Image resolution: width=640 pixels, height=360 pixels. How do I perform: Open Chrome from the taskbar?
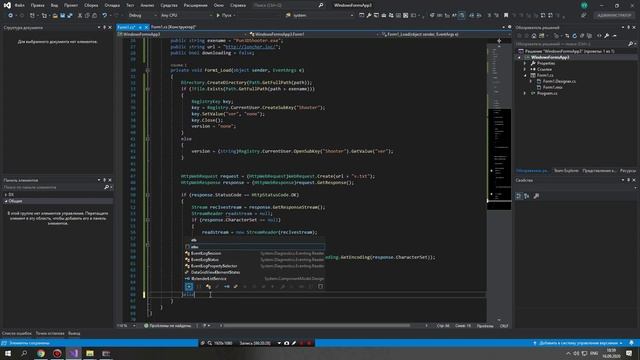pyautogui.click(x=41, y=353)
